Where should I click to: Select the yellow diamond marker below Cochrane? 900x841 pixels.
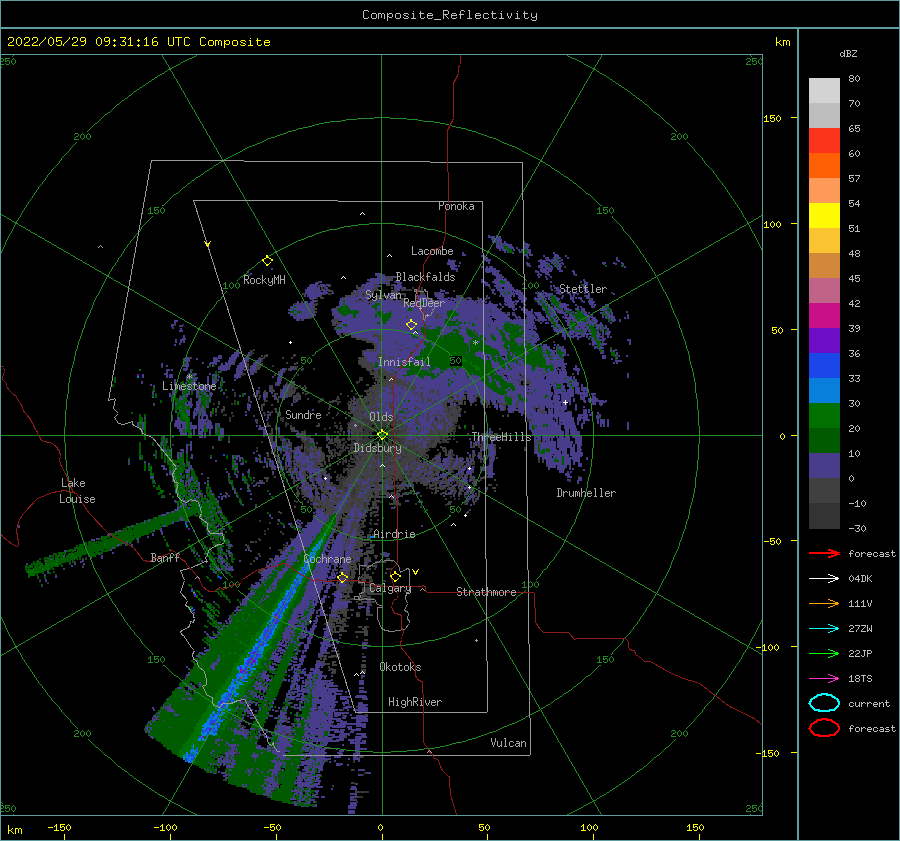coord(342,577)
